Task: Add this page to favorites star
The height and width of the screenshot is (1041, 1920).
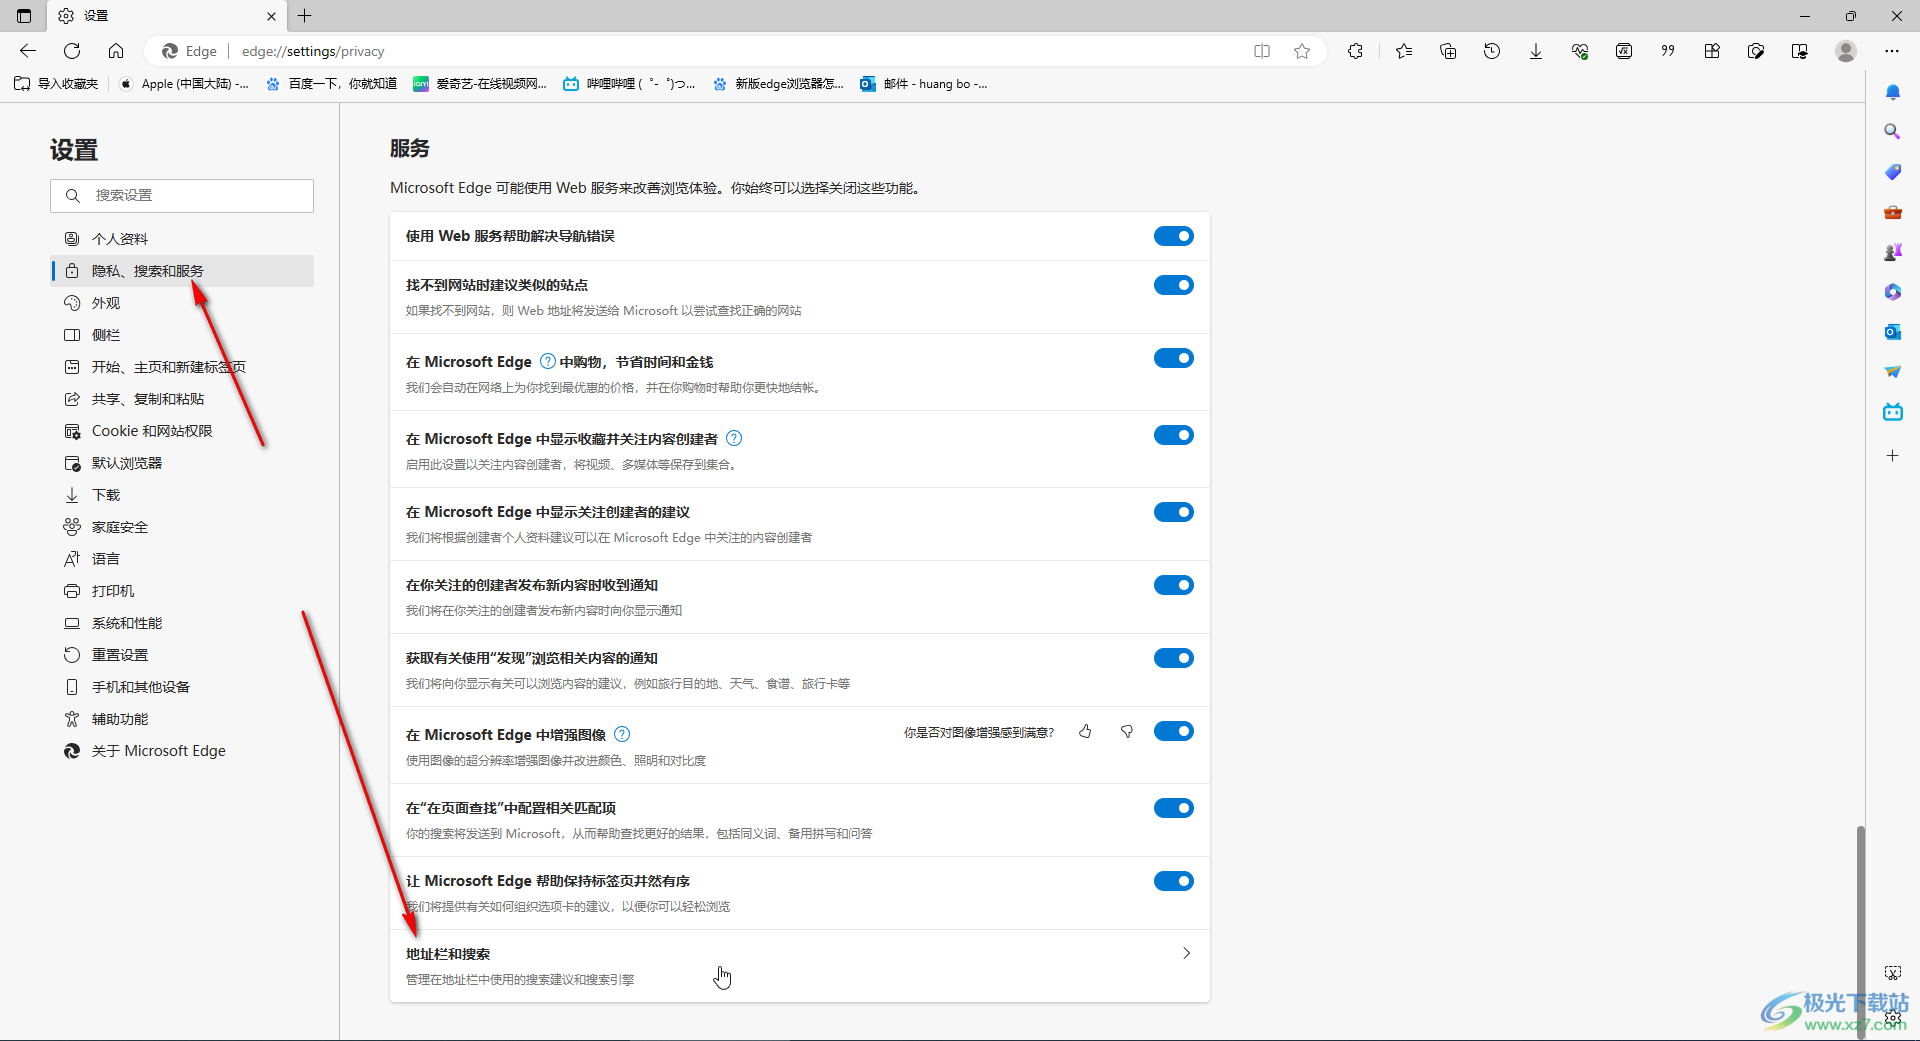Action: pos(1302,51)
